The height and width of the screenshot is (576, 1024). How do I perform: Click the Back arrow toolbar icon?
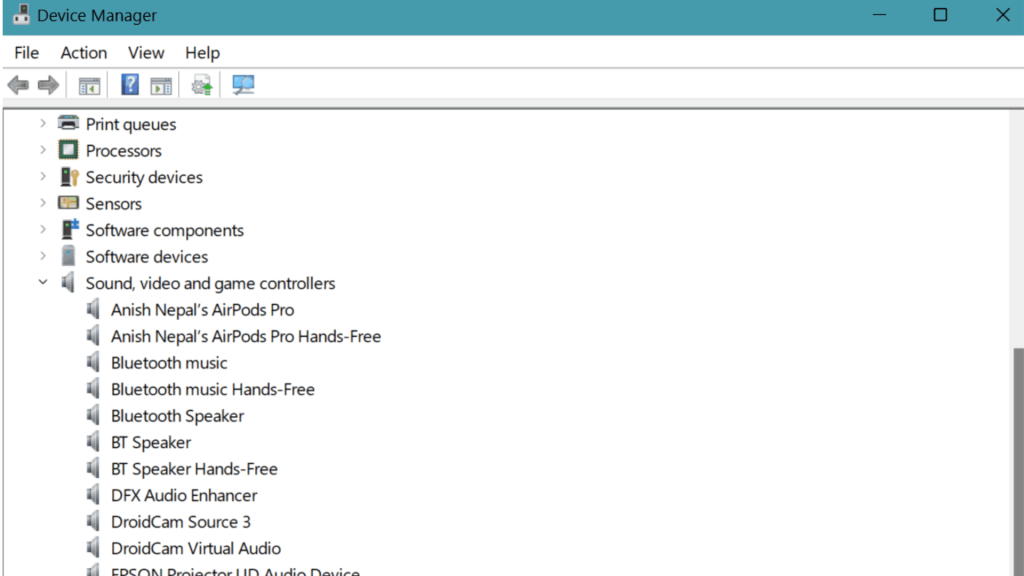[18, 85]
